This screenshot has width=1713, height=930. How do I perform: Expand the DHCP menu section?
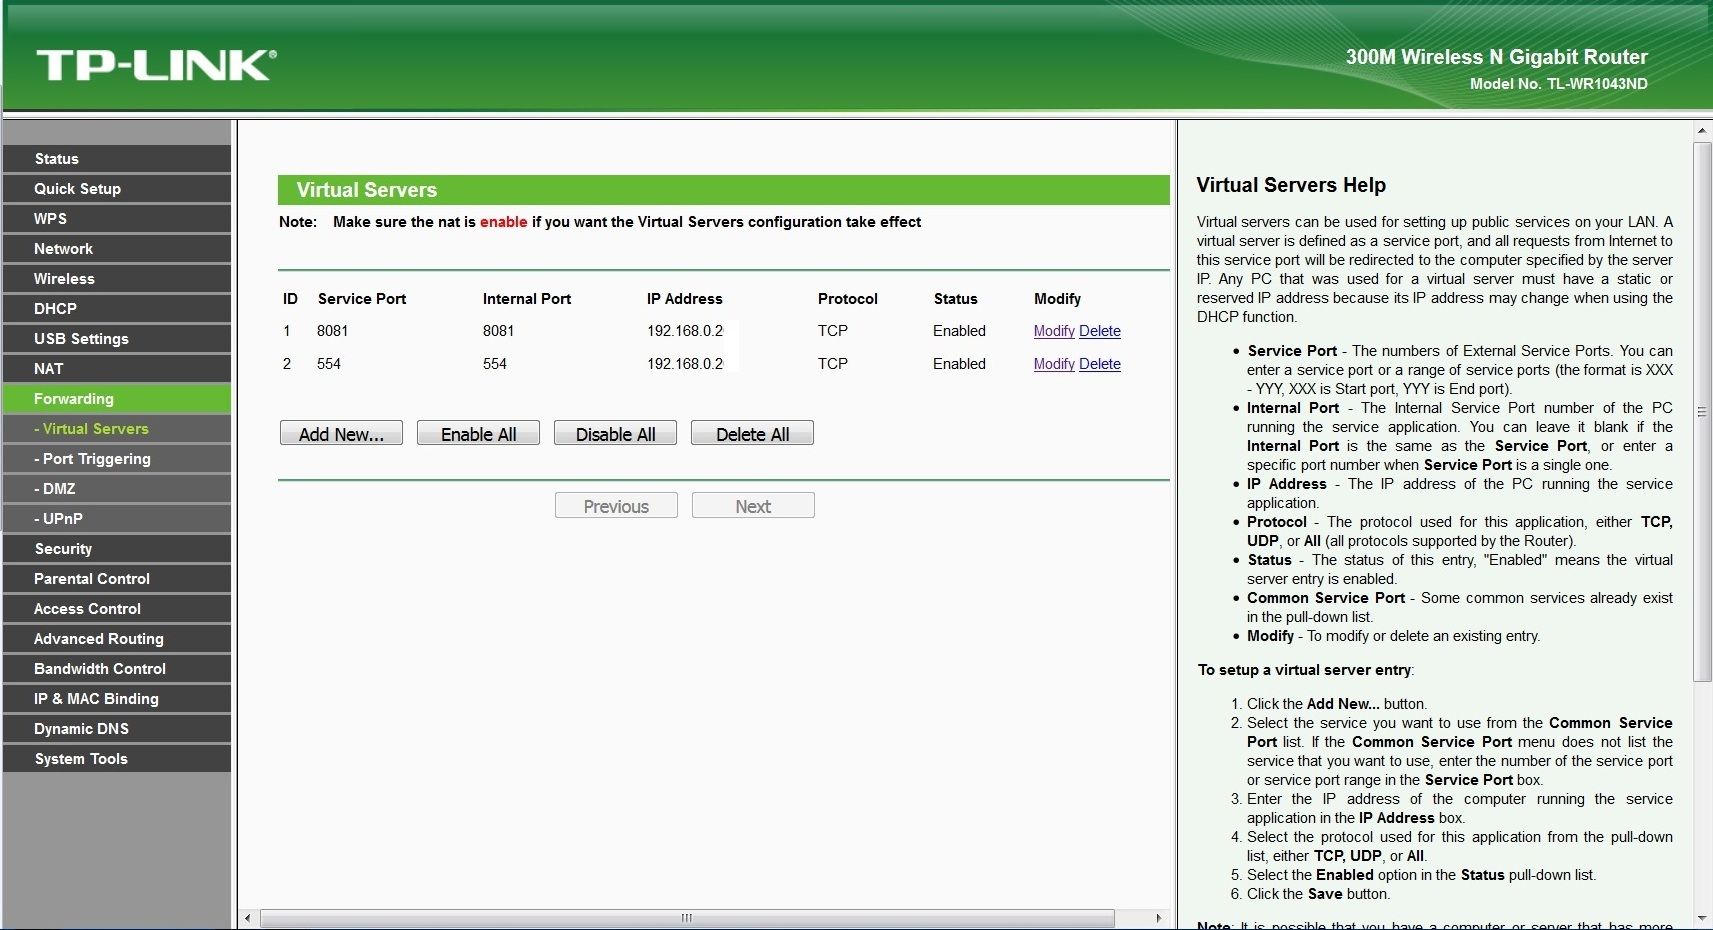tap(55, 309)
